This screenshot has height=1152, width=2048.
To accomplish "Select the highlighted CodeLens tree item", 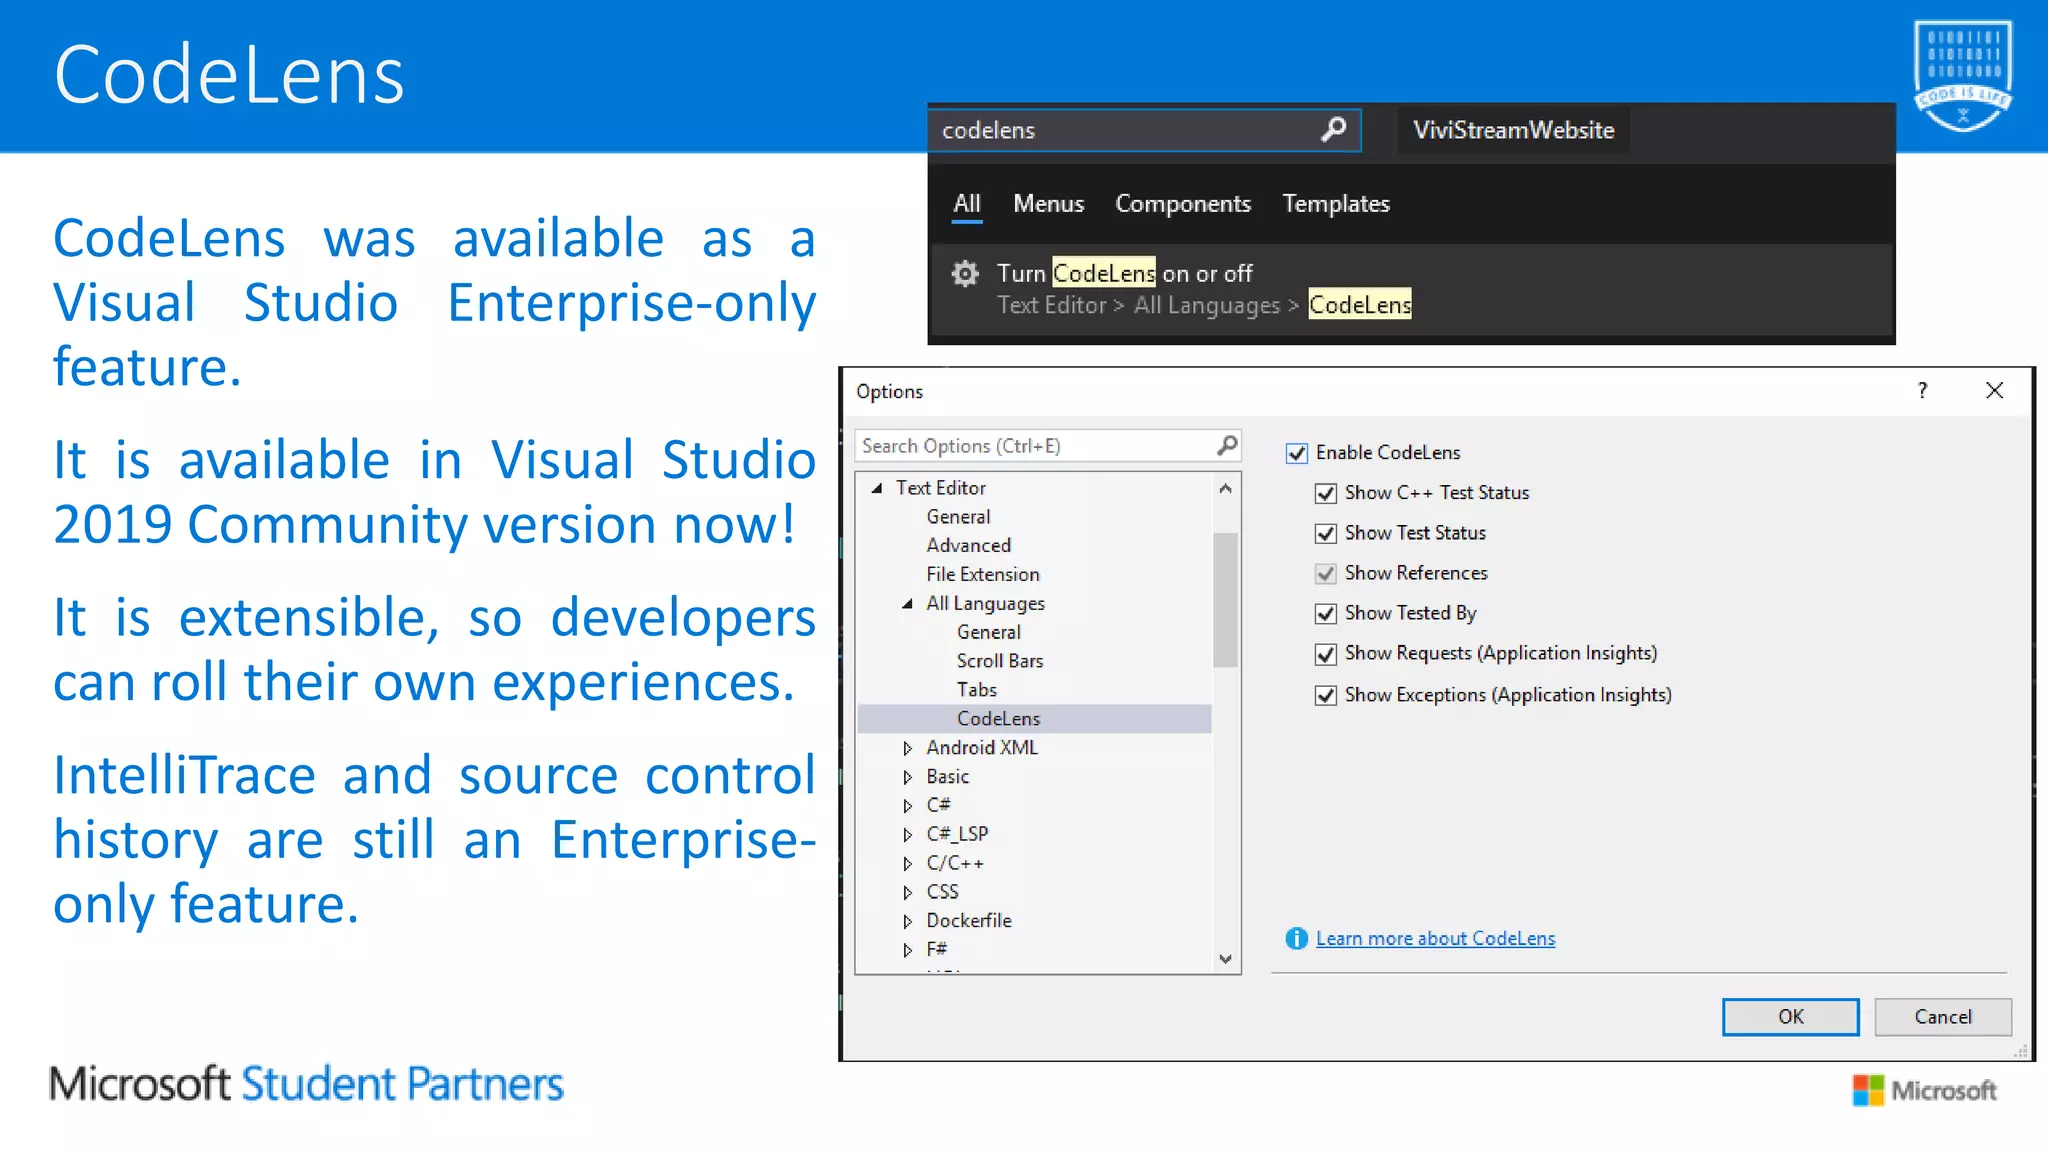I will pyautogui.click(x=1035, y=720).
